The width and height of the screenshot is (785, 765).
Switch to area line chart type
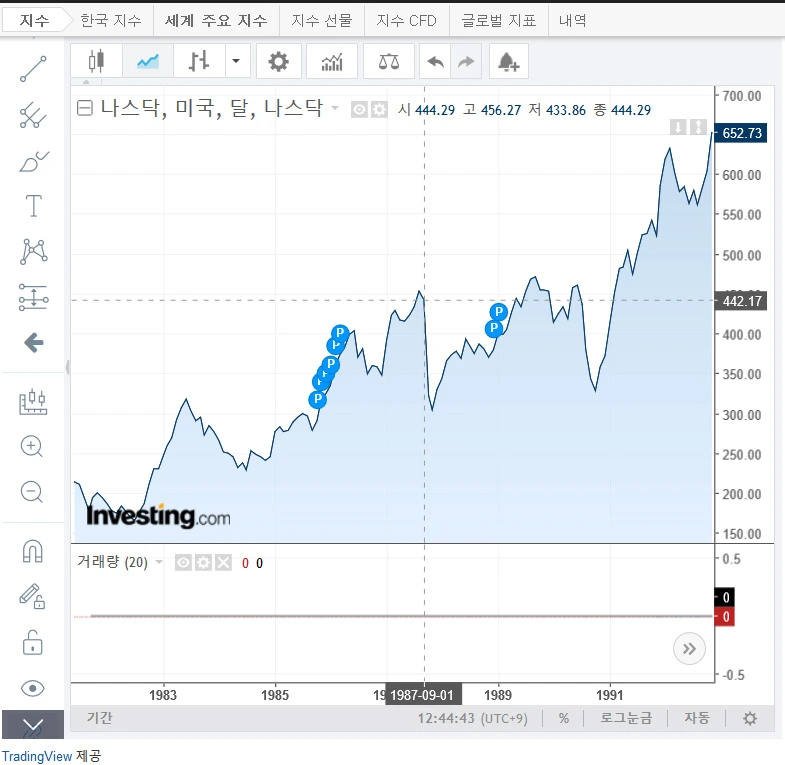148,61
